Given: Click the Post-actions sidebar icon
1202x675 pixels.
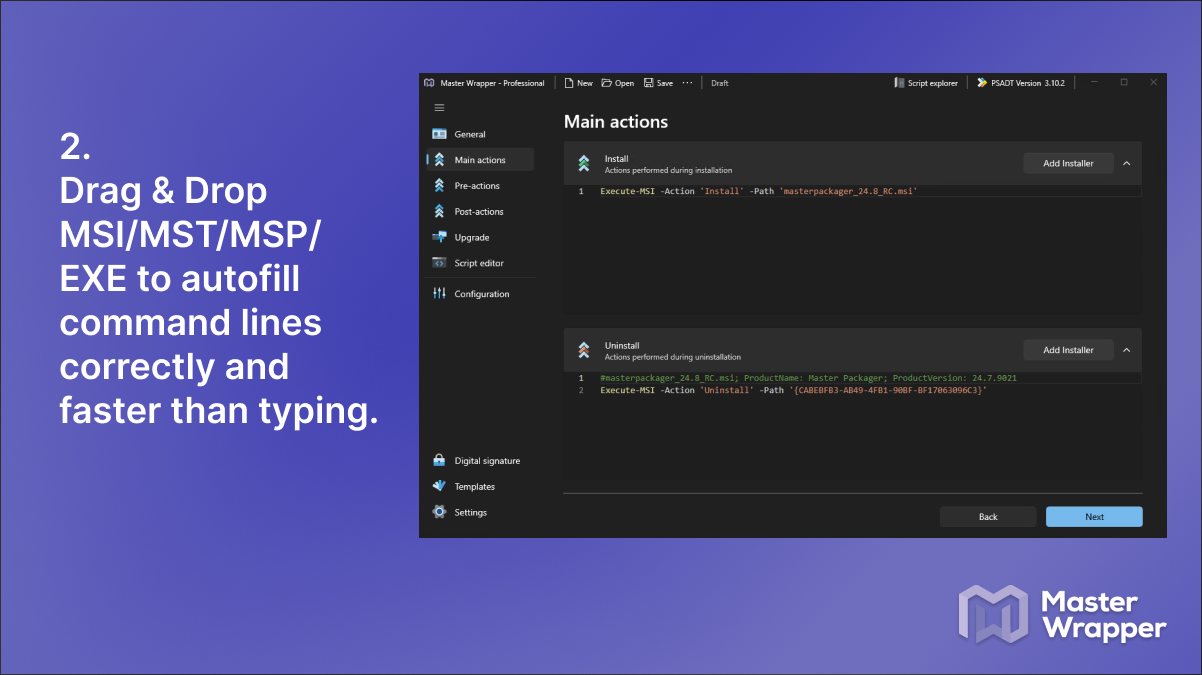Looking at the screenshot, I should 439,212.
